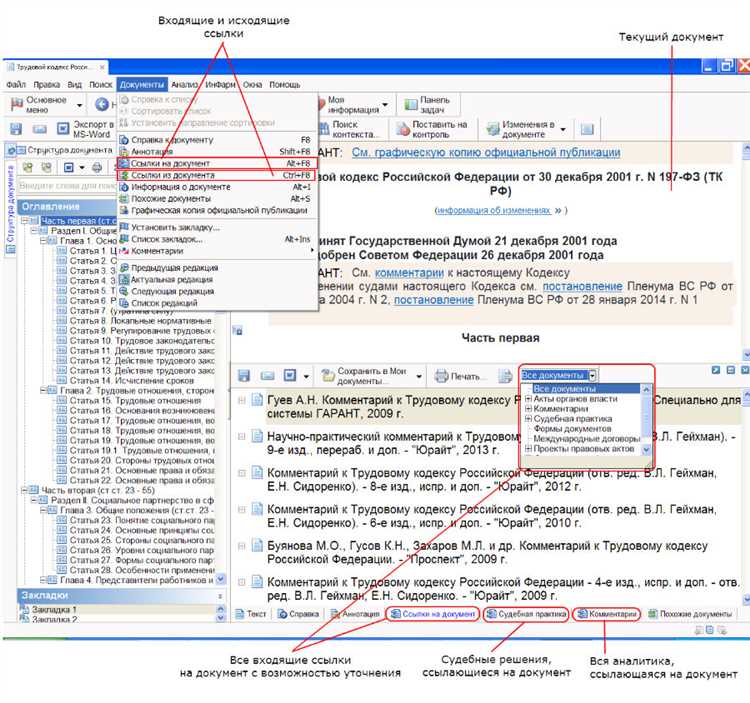
Task: Choose Похожие документы in Документы menu
Action: coord(217,198)
